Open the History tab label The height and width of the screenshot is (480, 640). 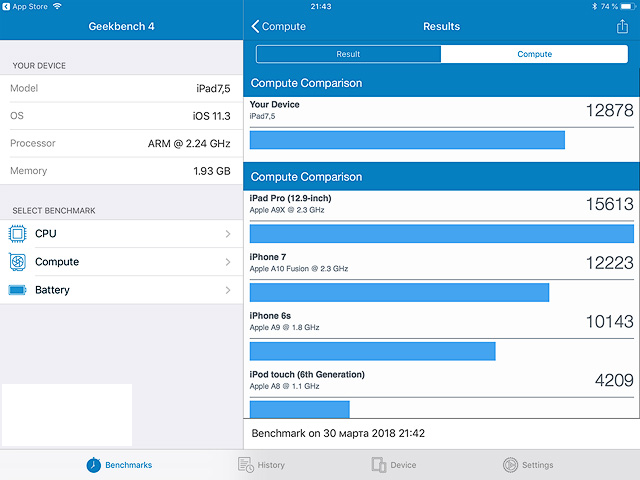click(271, 465)
